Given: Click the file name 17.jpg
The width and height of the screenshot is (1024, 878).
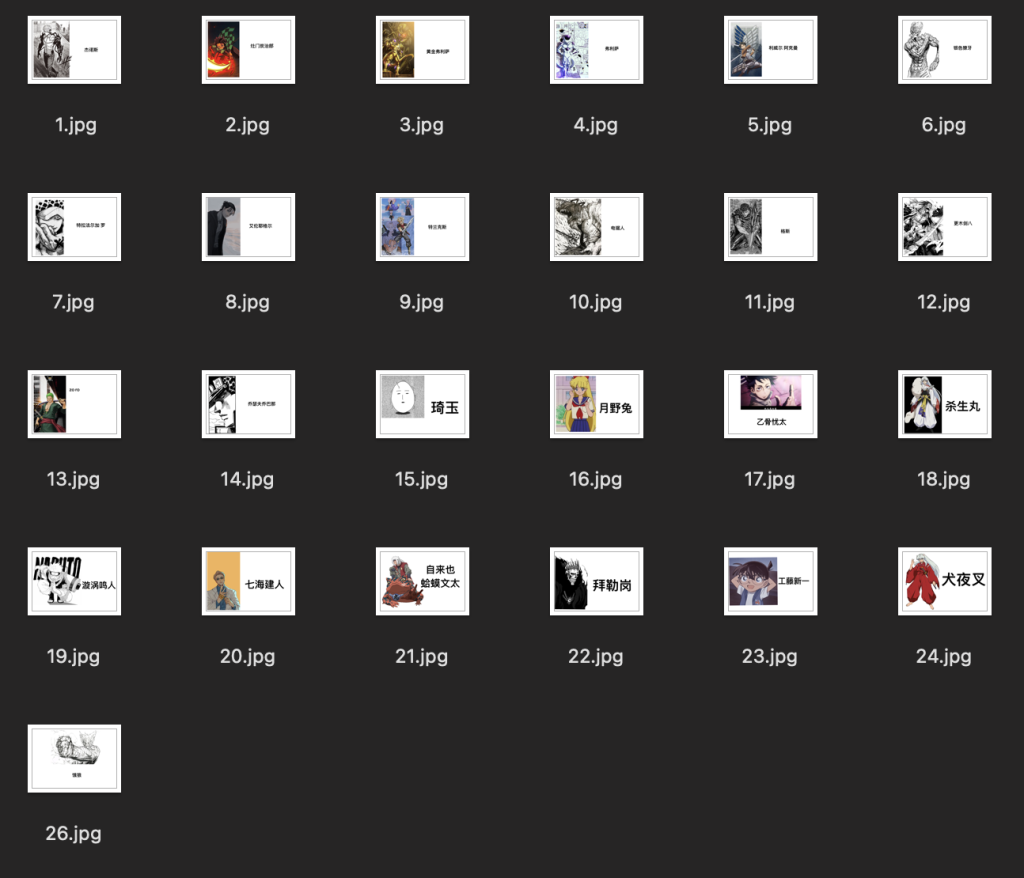Looking at the screenshot, I should pos(770,479).
